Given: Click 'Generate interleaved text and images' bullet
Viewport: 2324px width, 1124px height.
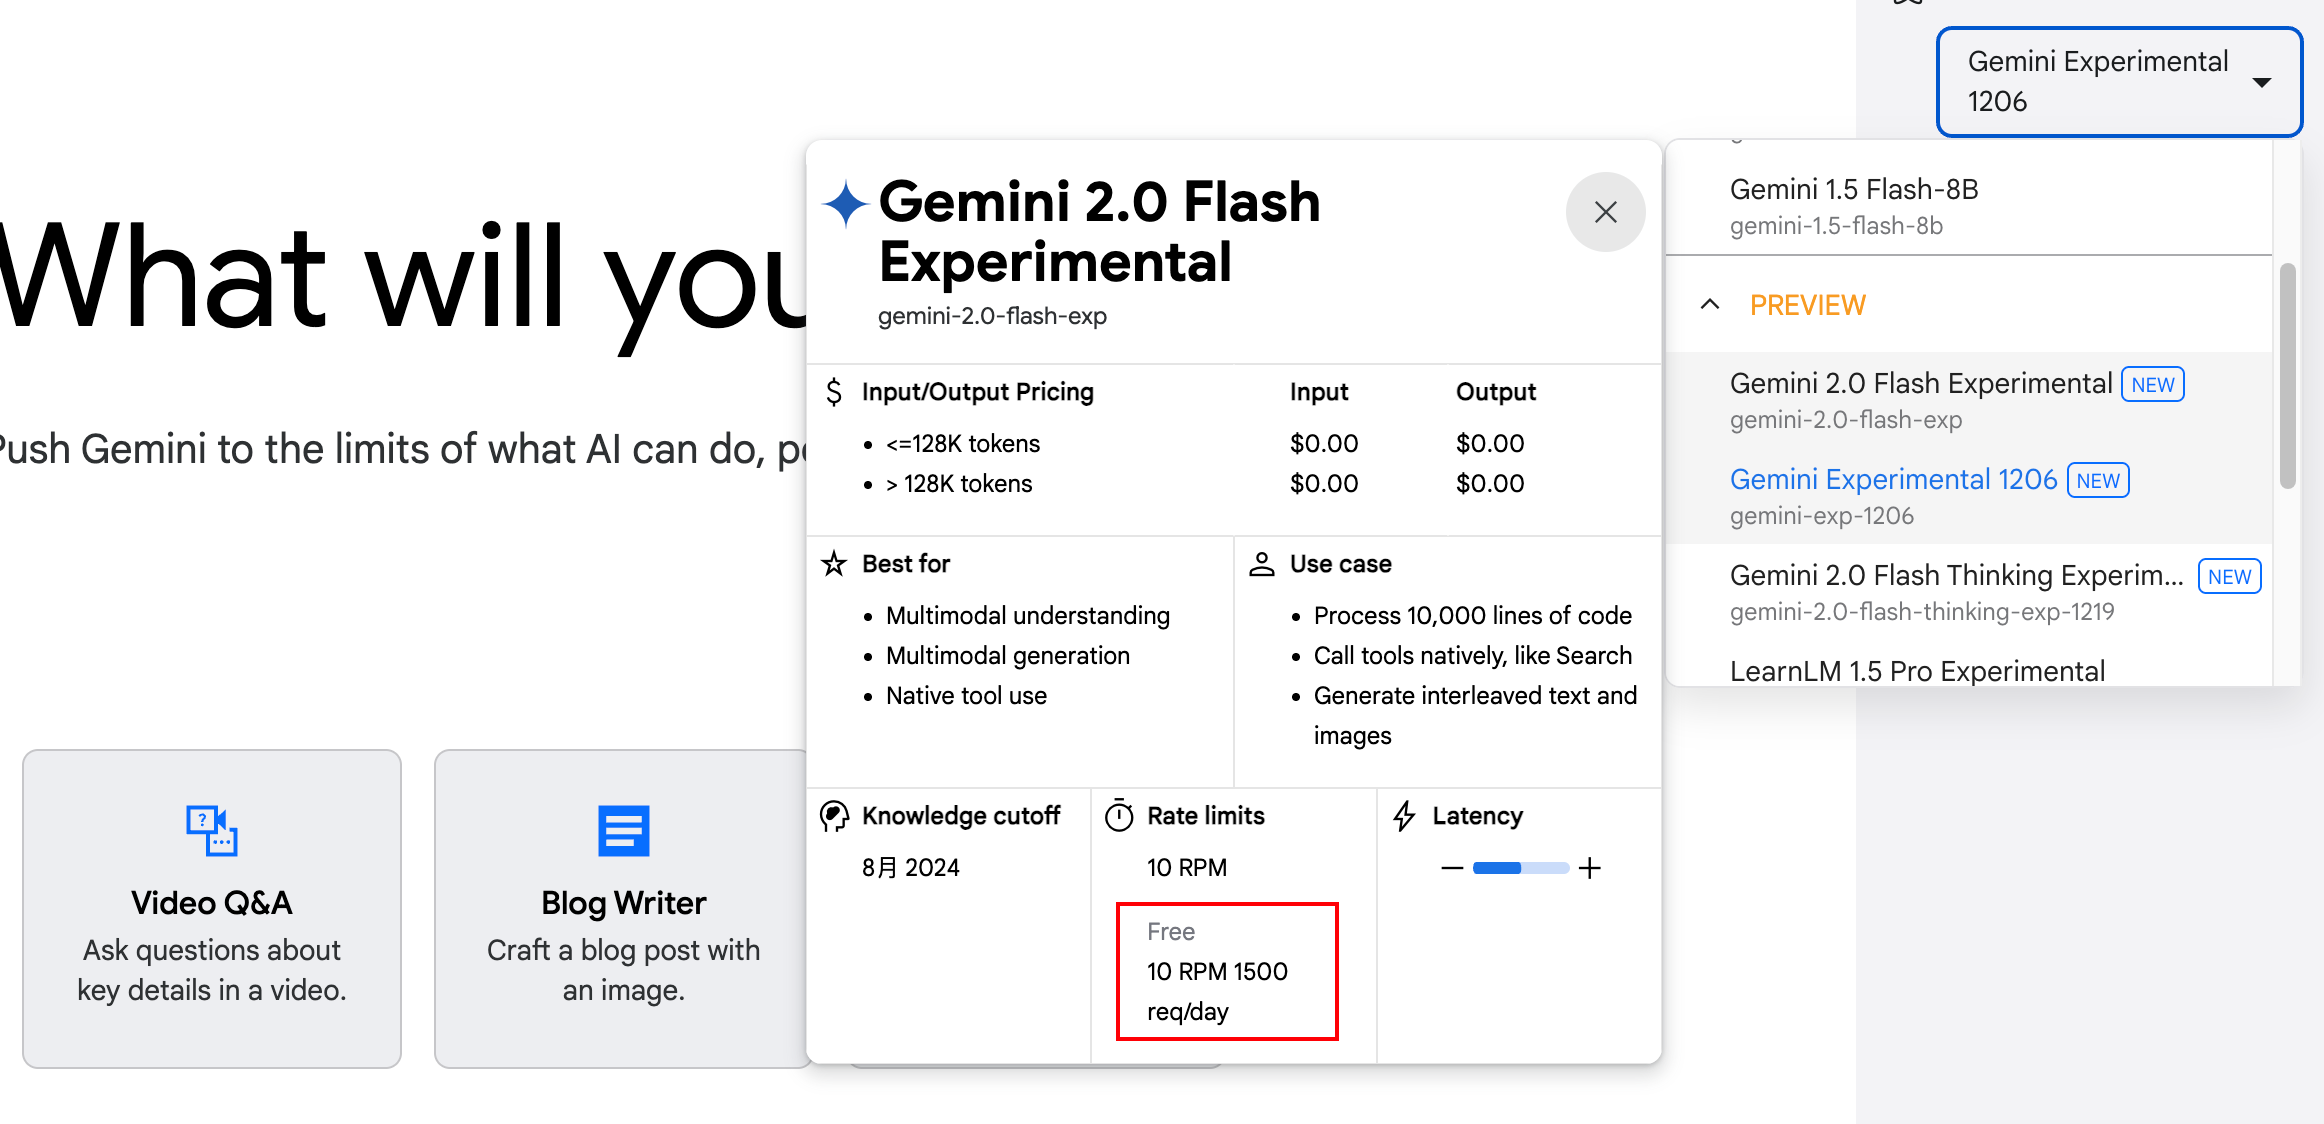Looking at the screenshot, I should pyautogui.click(x=1475, y=716).
